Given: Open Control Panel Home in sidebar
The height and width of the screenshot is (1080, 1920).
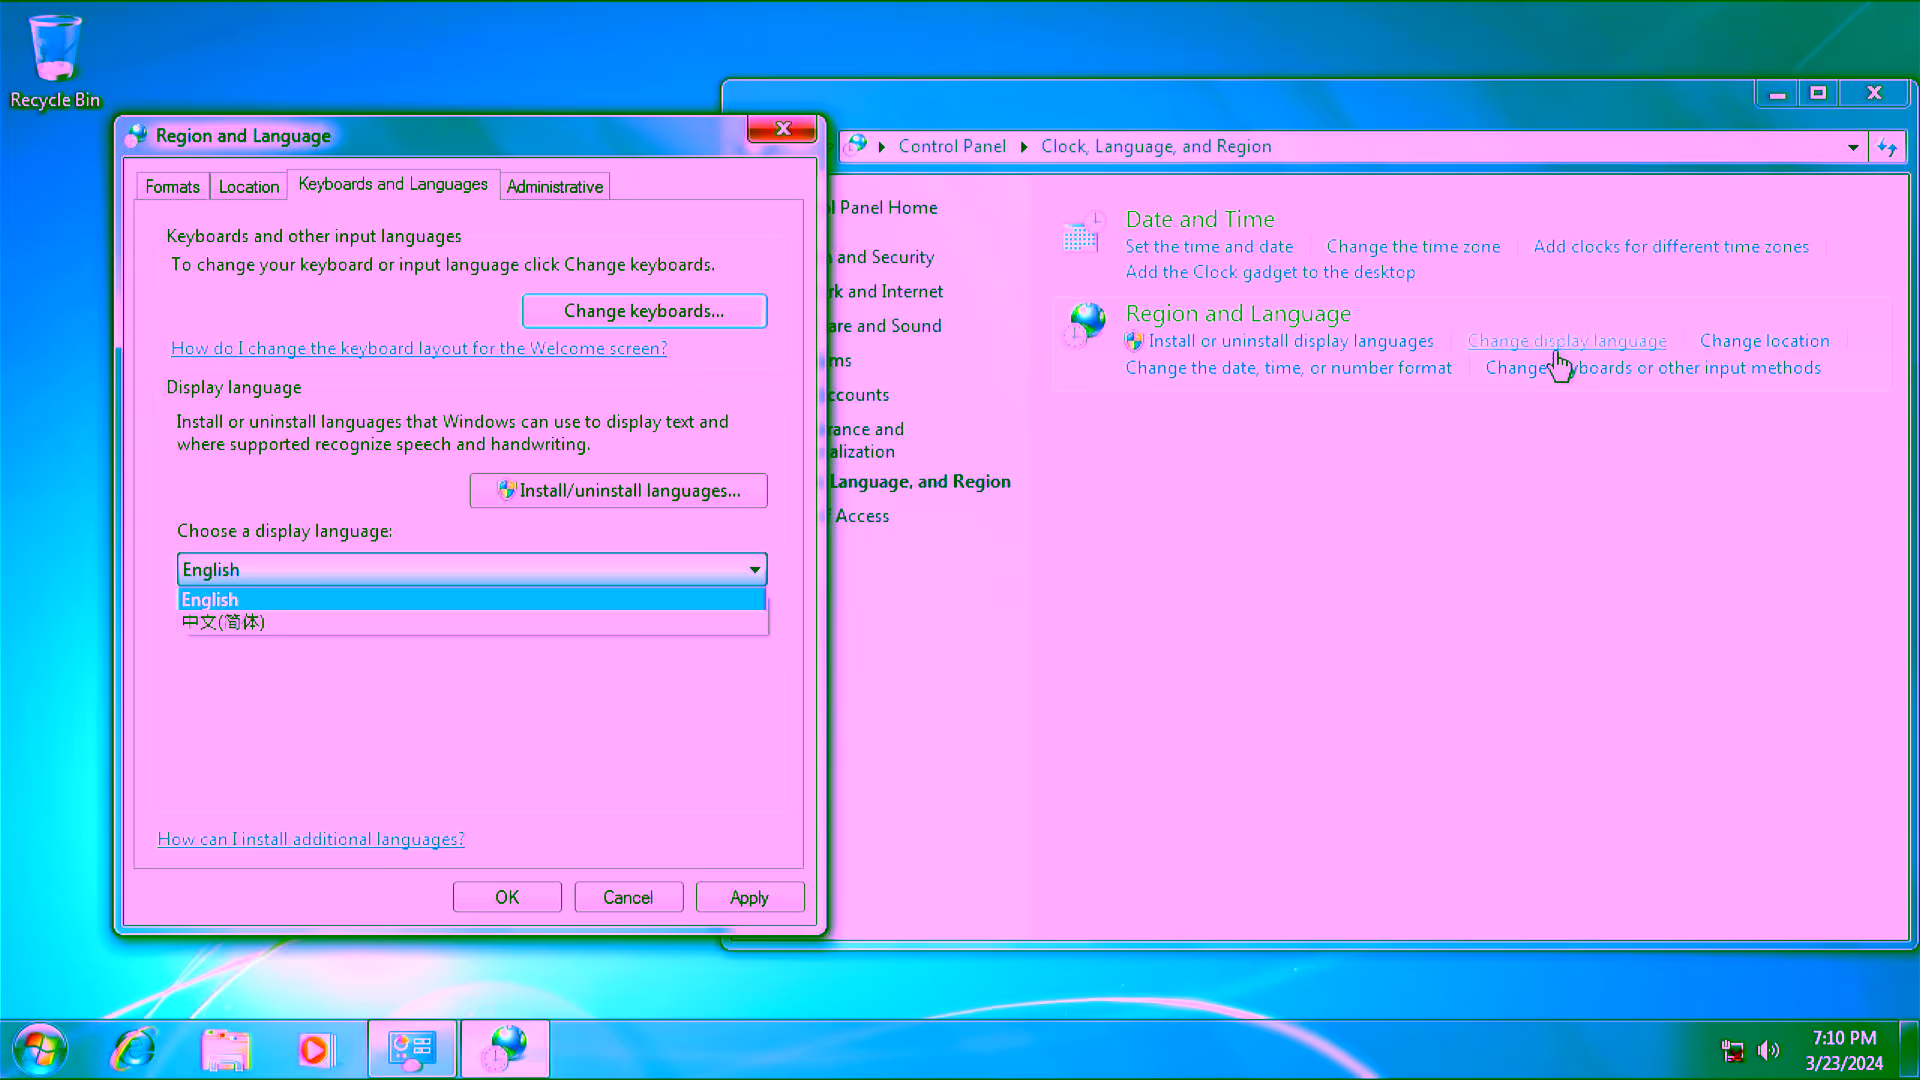Looking at the screenshot, I should click(x=884, y=208).
